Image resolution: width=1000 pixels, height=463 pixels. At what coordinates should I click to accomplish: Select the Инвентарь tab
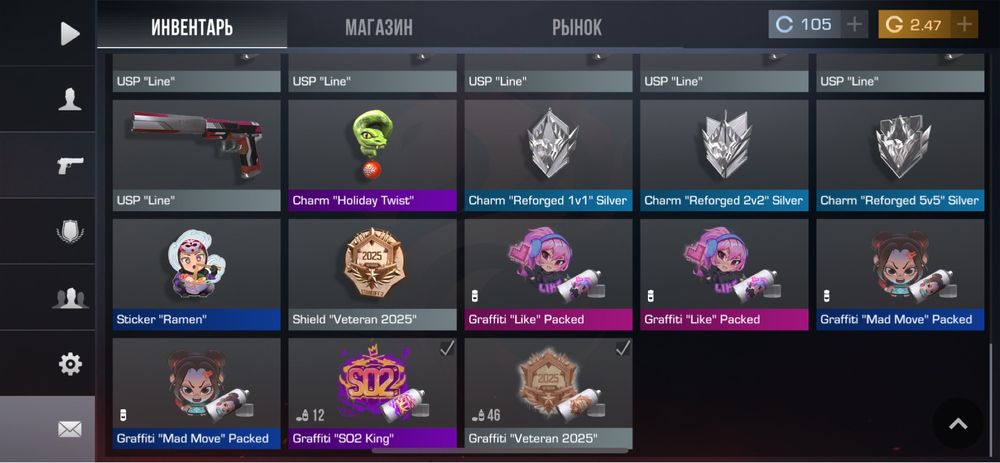(192, 27)
